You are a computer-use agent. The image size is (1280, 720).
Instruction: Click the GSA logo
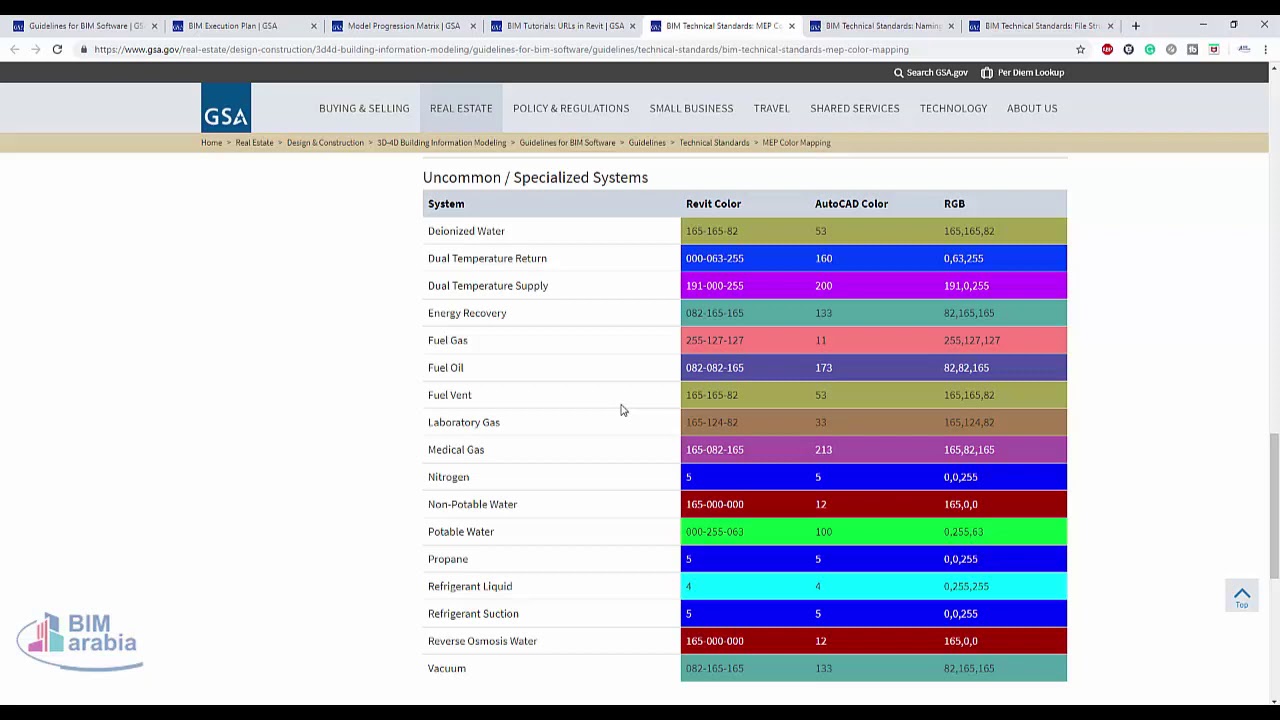point(226,107)
